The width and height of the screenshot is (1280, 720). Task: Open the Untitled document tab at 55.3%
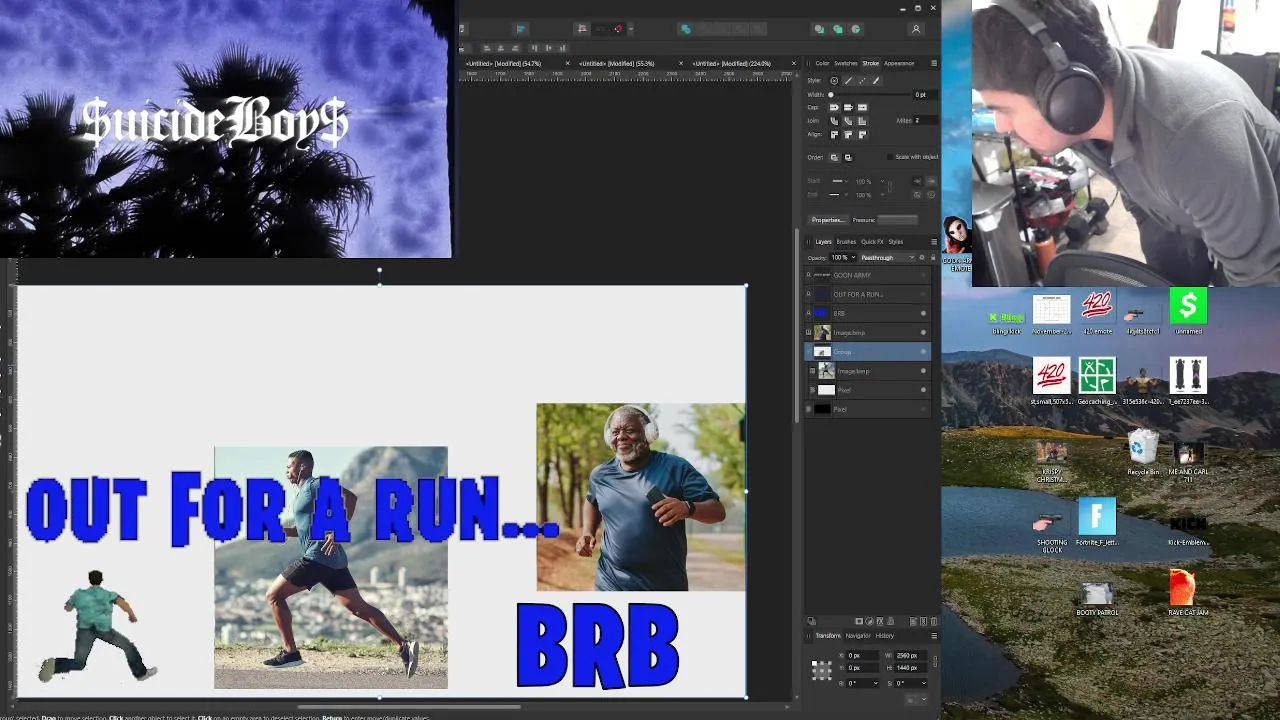[x=616, y=63]
